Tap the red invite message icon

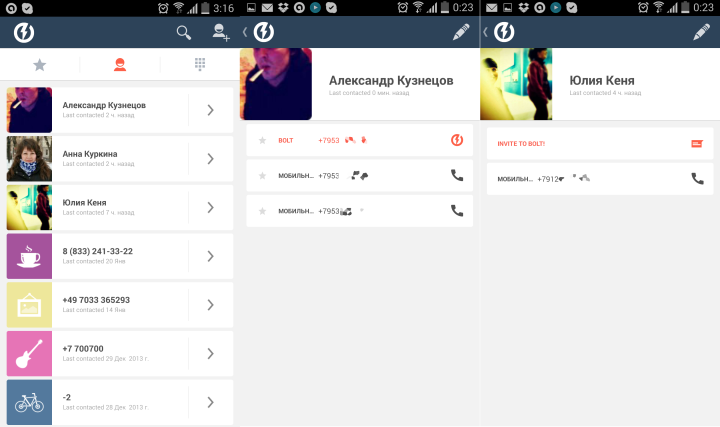[x=697, y=144]
